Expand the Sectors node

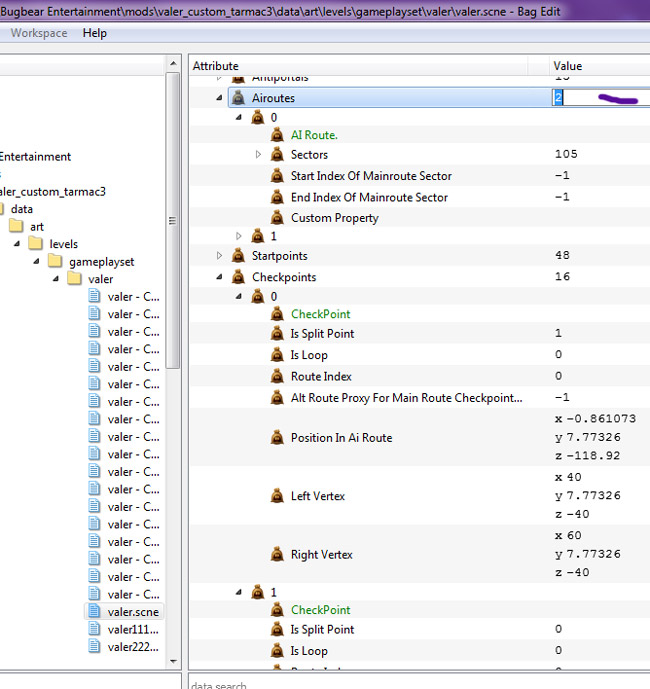(x=258, y=154)
